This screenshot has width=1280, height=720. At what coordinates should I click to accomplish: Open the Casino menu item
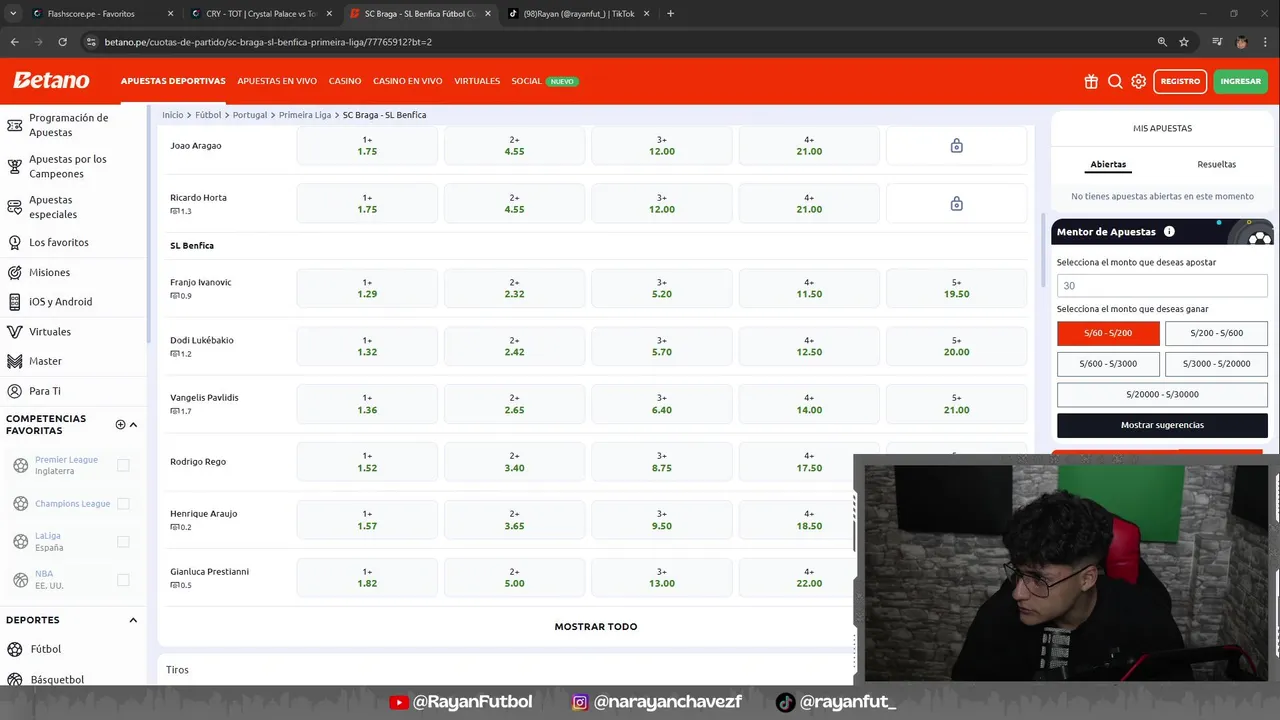[x=345, y=81]
